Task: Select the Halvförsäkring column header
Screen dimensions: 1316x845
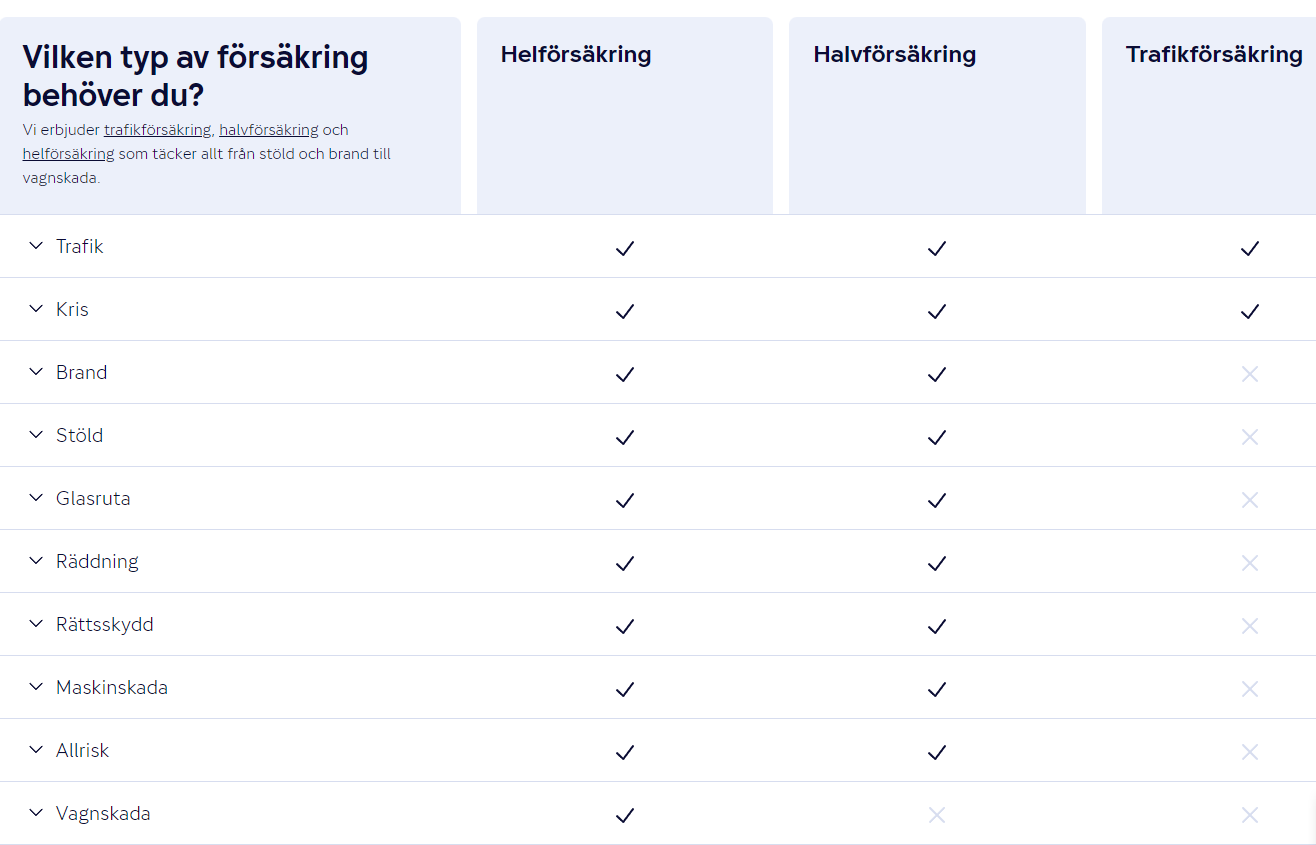Action: pos(895,54)
